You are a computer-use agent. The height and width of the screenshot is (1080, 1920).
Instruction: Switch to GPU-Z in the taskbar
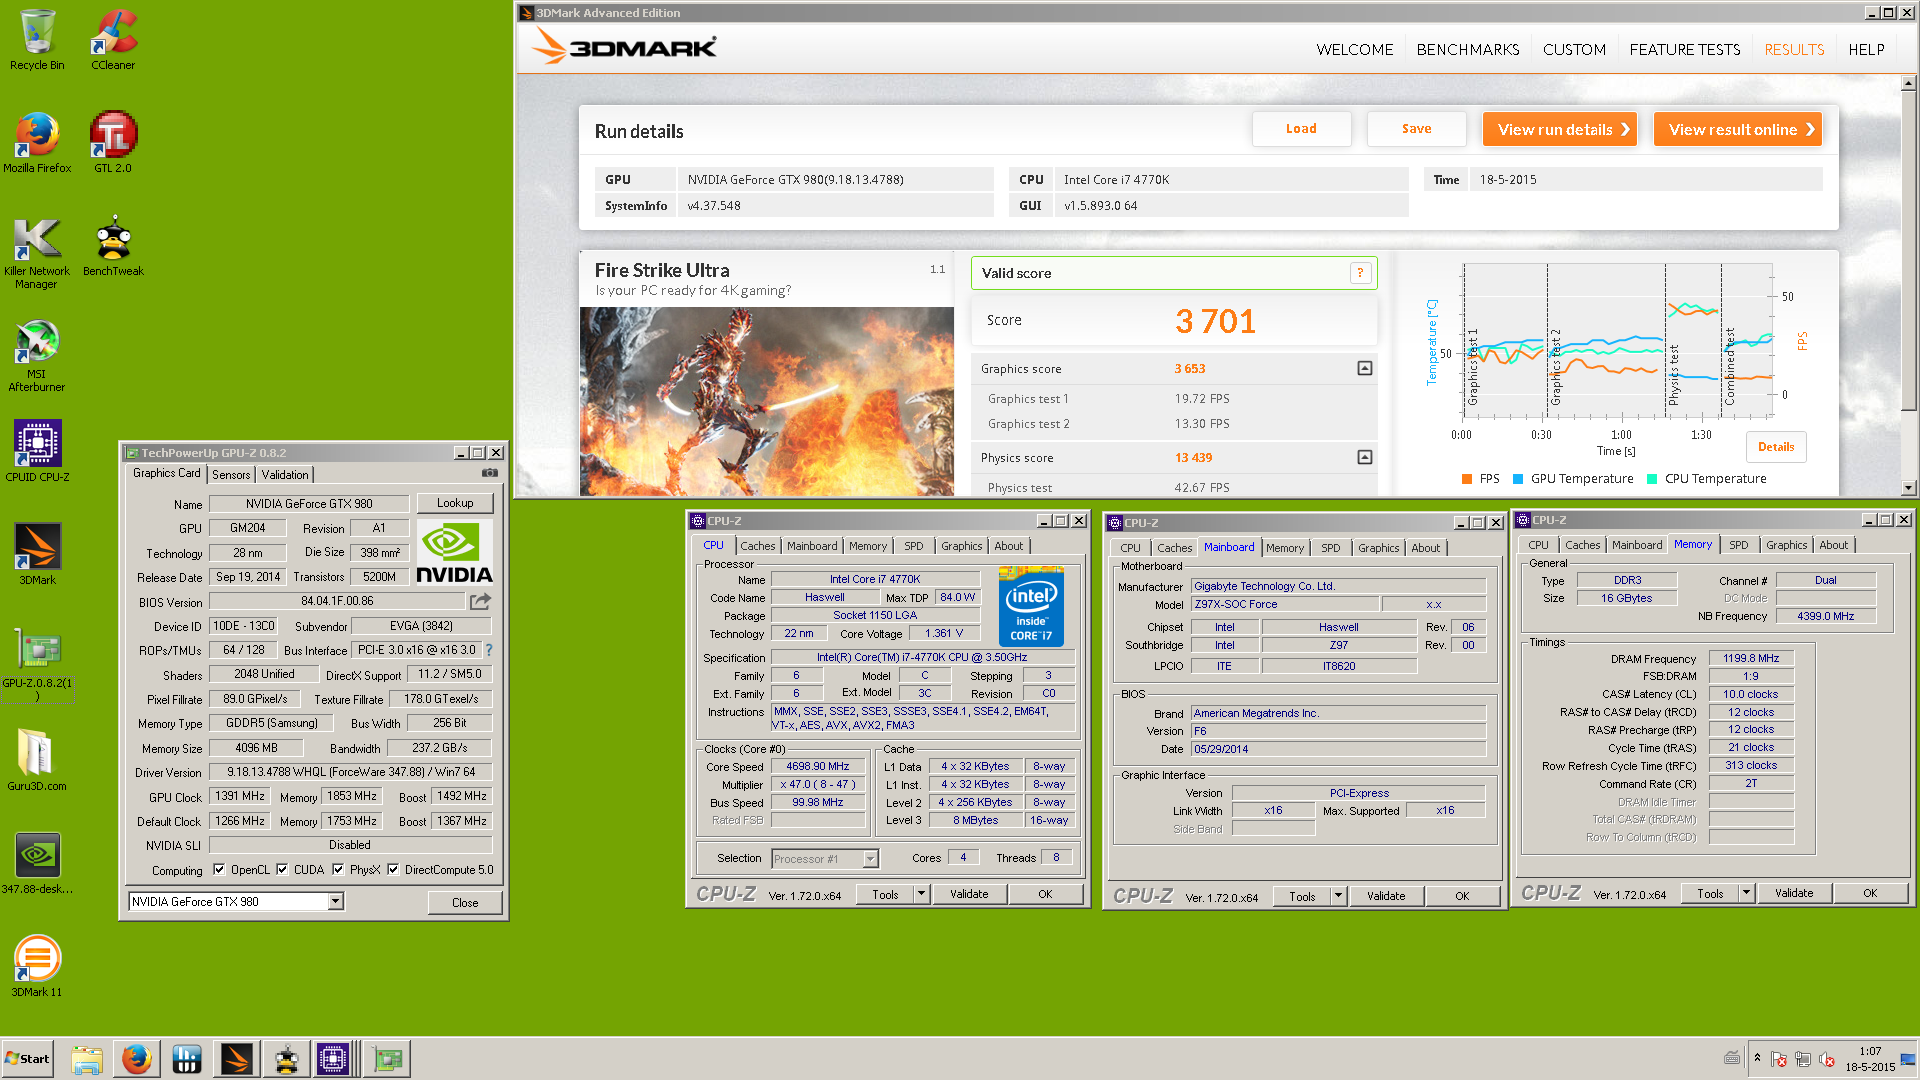387,1059
